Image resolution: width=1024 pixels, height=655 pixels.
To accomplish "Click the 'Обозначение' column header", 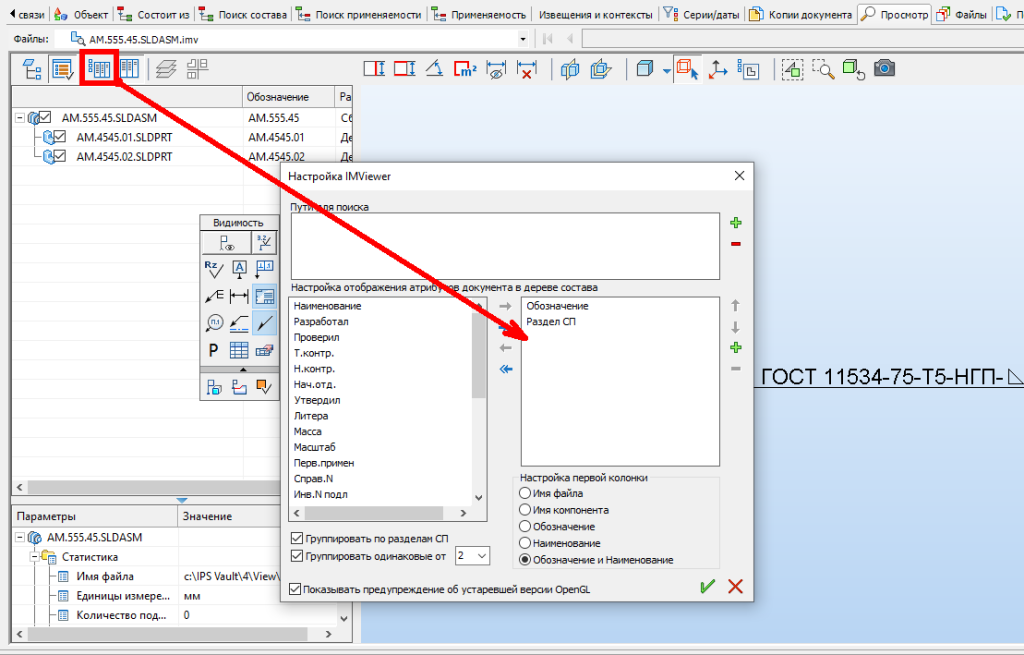I will pos(289,96).
